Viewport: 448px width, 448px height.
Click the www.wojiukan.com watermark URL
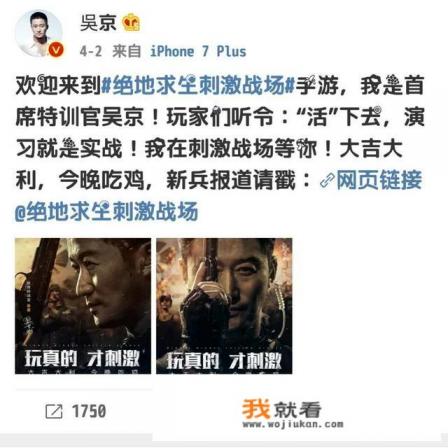(x=293, y=424)
